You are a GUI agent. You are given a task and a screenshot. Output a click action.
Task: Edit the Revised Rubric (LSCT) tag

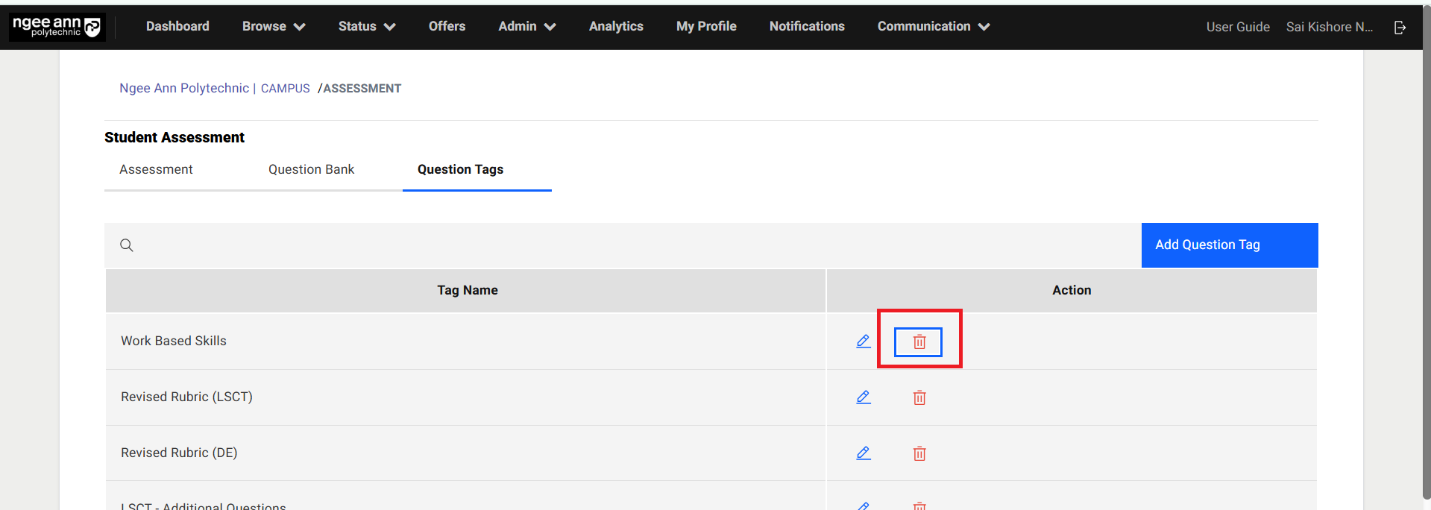(x=863, y=397)
